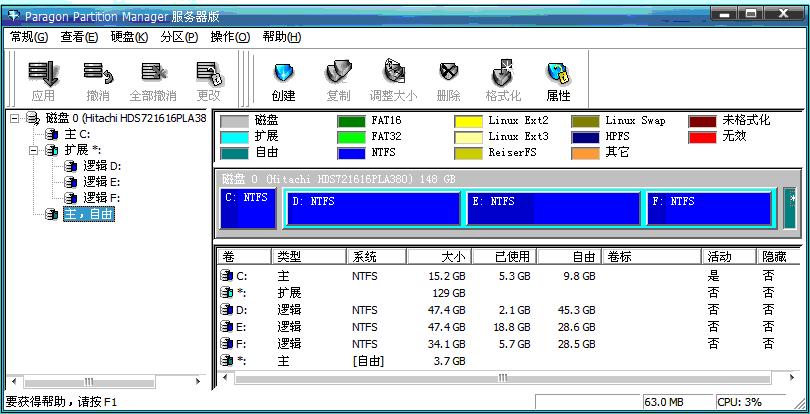Image resolution: width=810 pixels, height=414 pixels.
Task: Open the 硬盘(K) menu
Action: 129,37
